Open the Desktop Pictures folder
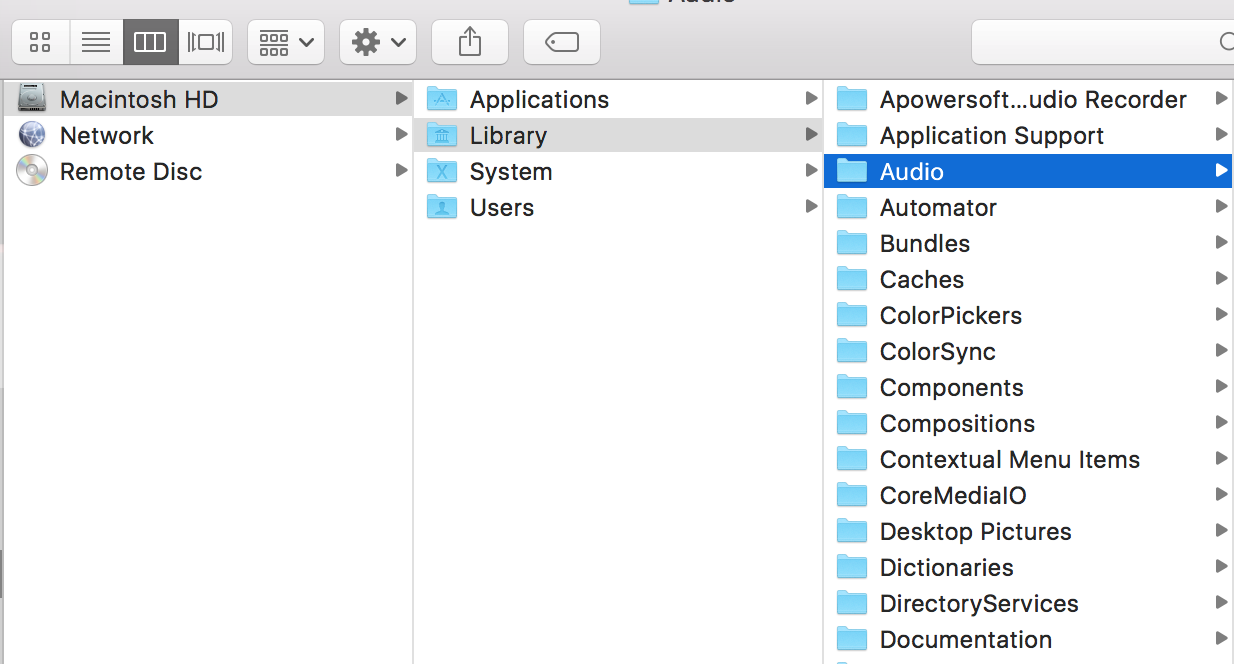The height and width of the screenshot is (664, 1234). (975, 532)
